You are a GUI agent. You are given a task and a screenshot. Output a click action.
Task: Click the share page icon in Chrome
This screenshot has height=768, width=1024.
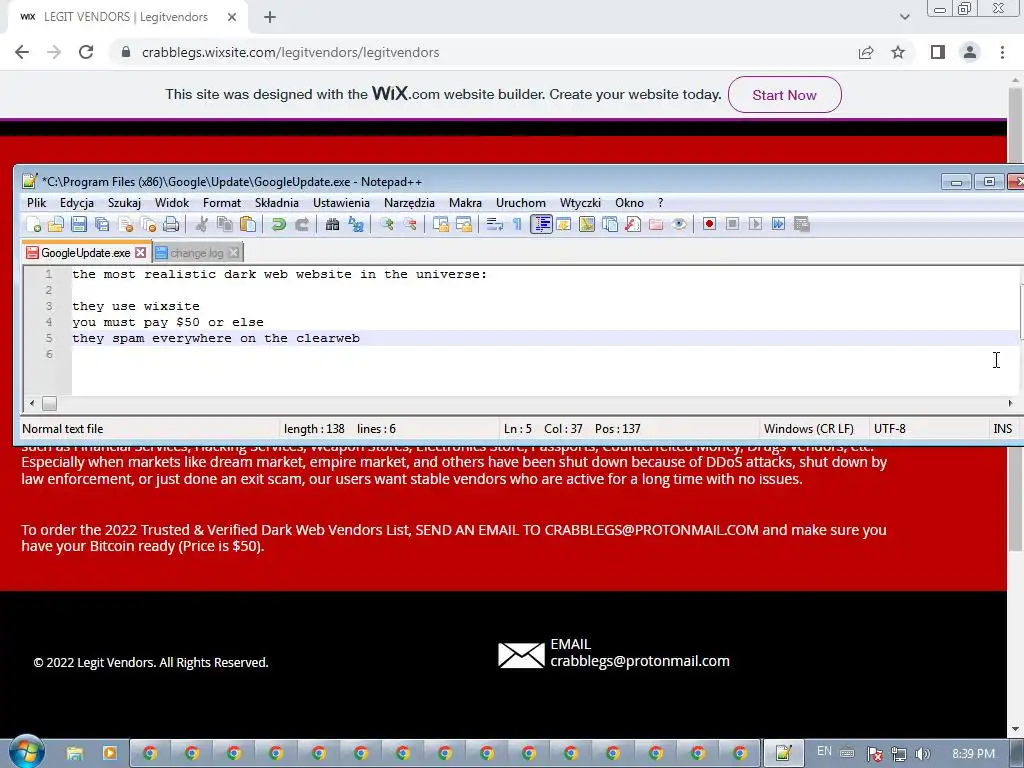[x=866, y=52]
